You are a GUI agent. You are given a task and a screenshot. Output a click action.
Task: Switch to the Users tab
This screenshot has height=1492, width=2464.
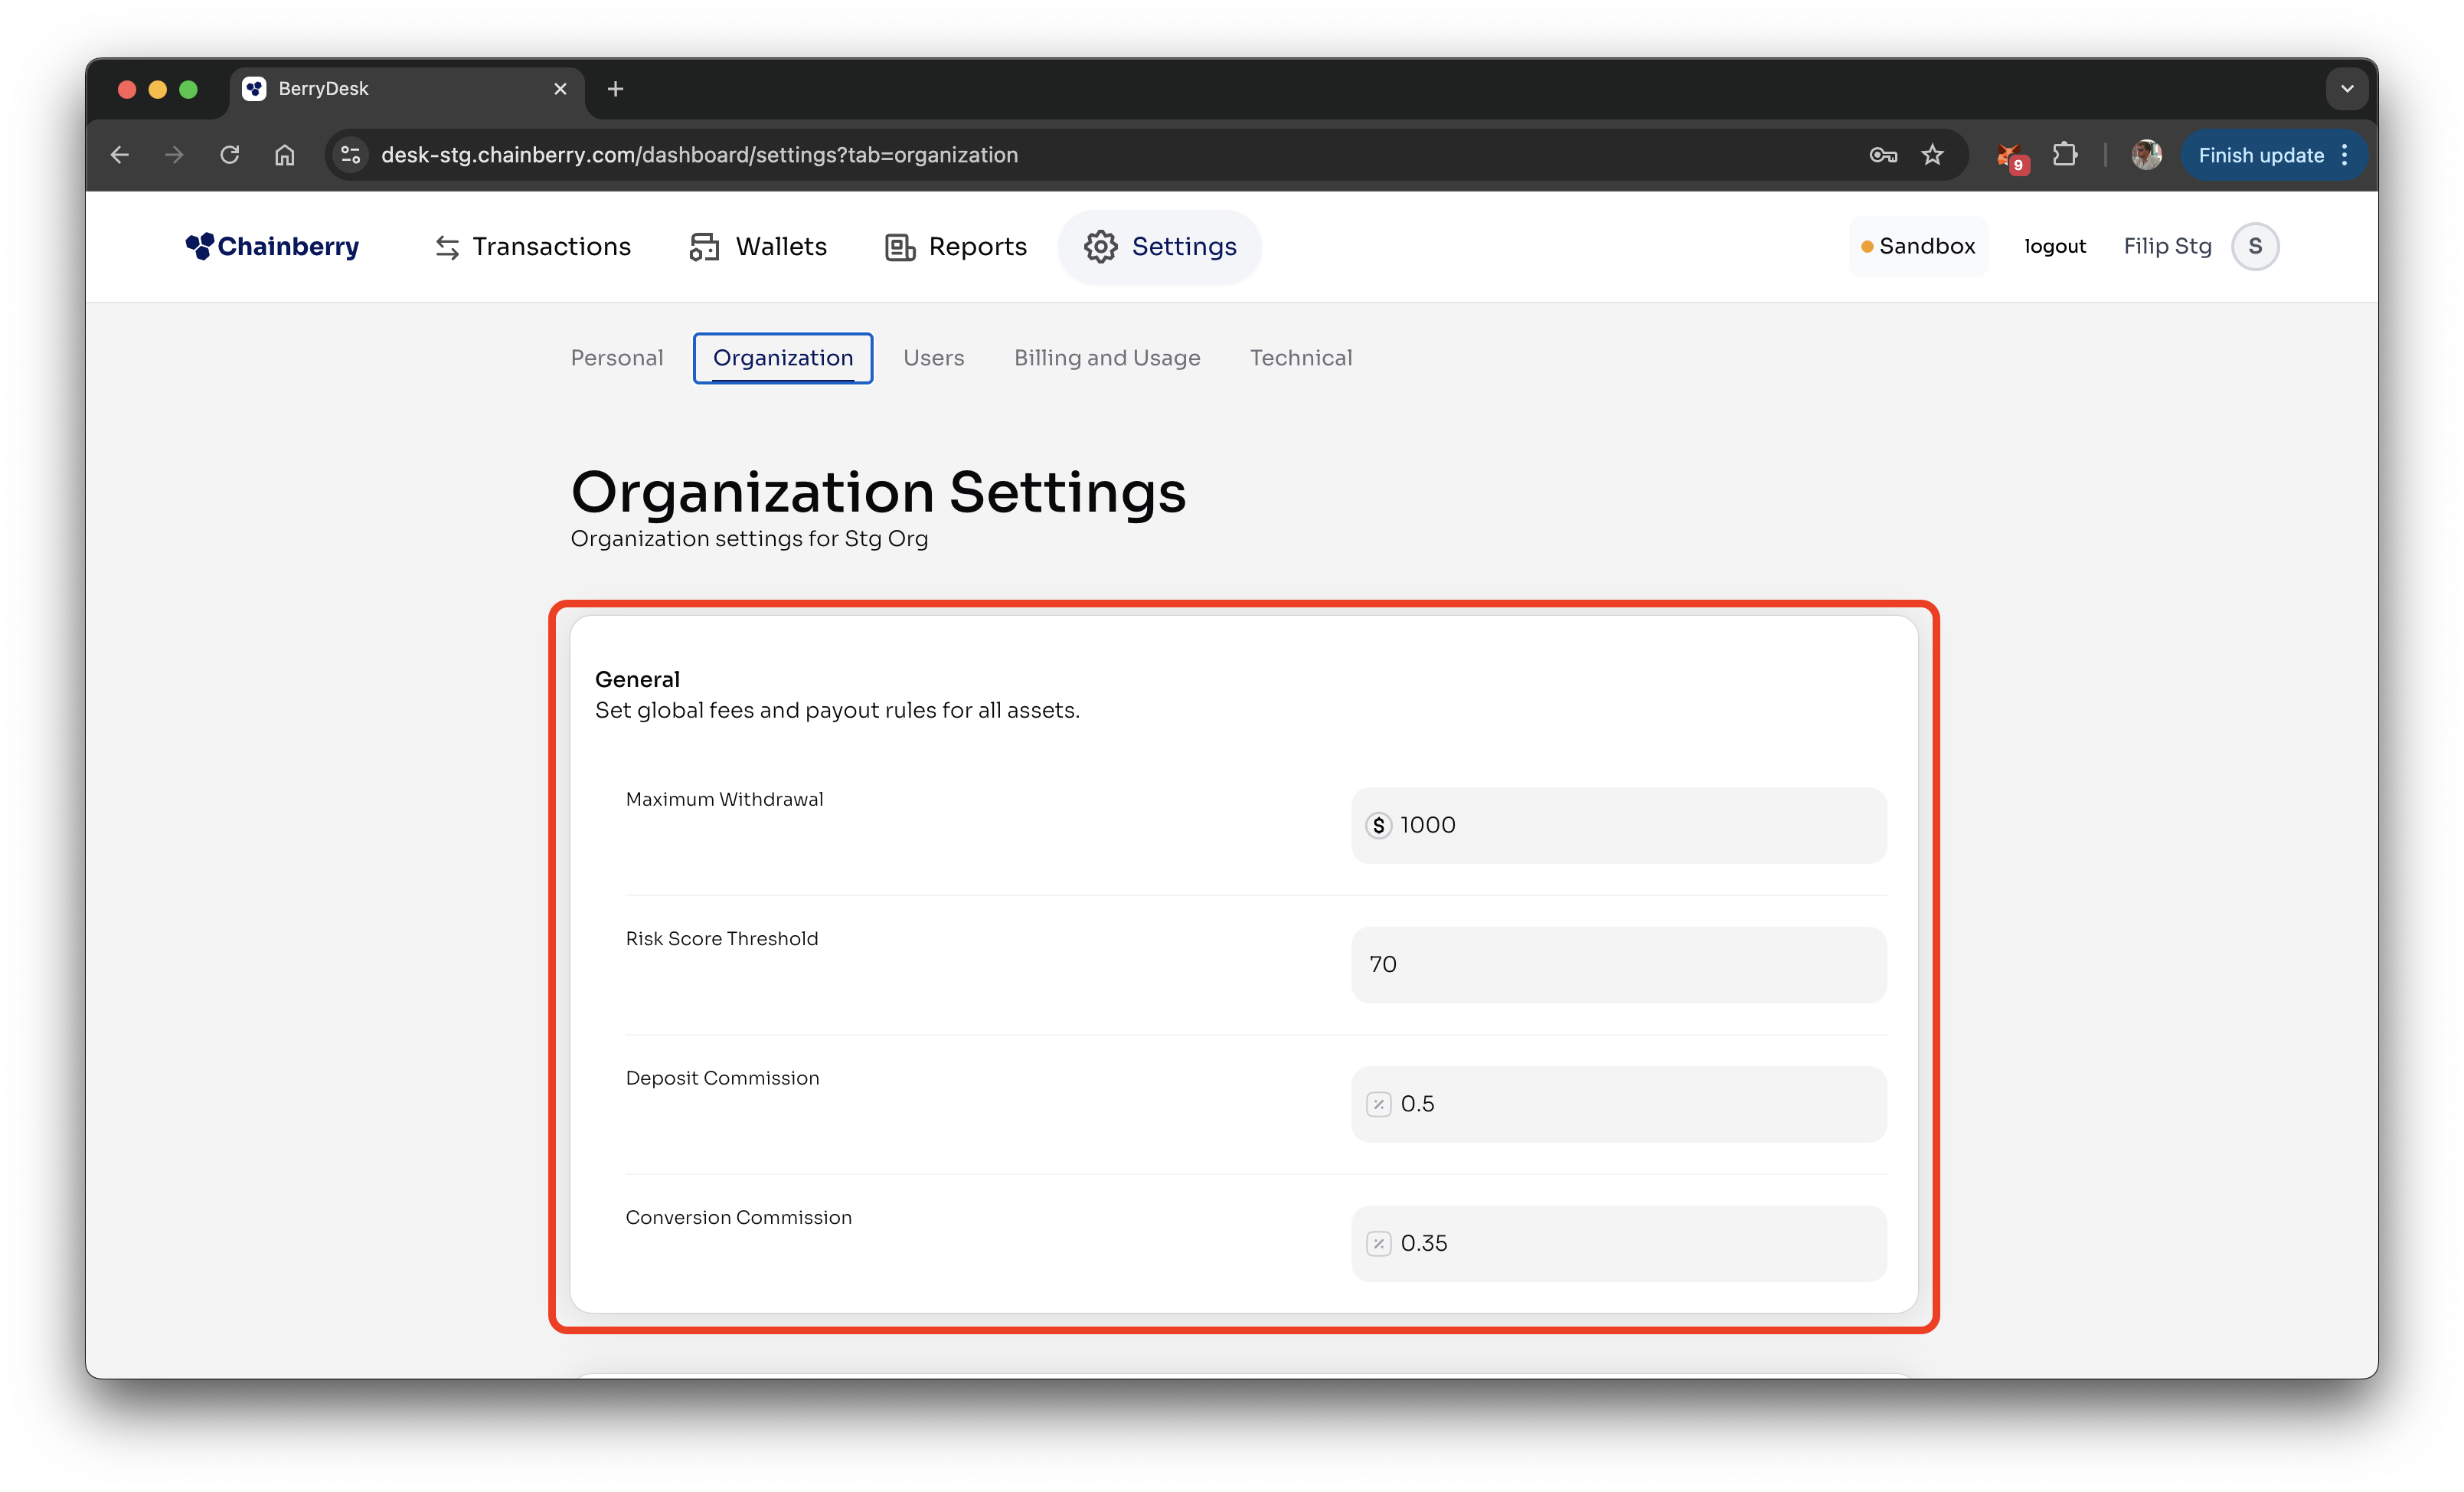pyautogui.click(x=933, y=358)
